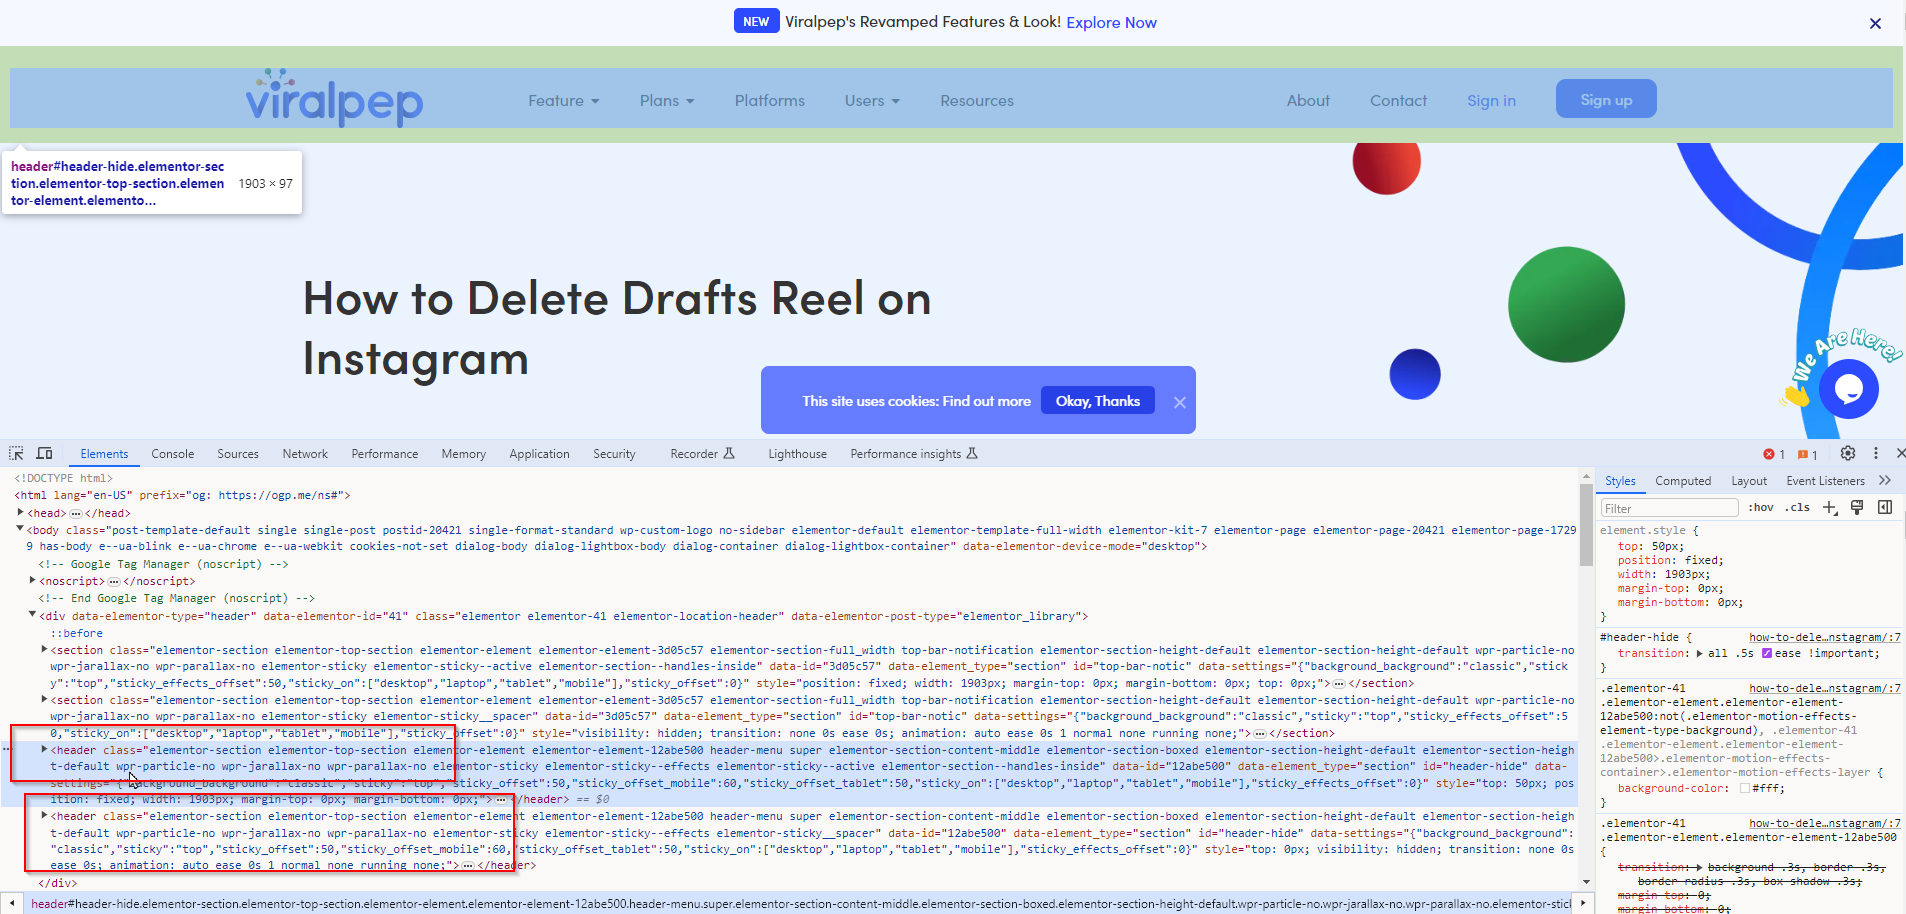Click the chat bubble widget icon
Image resolution: width=1906 pixels, height=914 pixels.
1848,389
